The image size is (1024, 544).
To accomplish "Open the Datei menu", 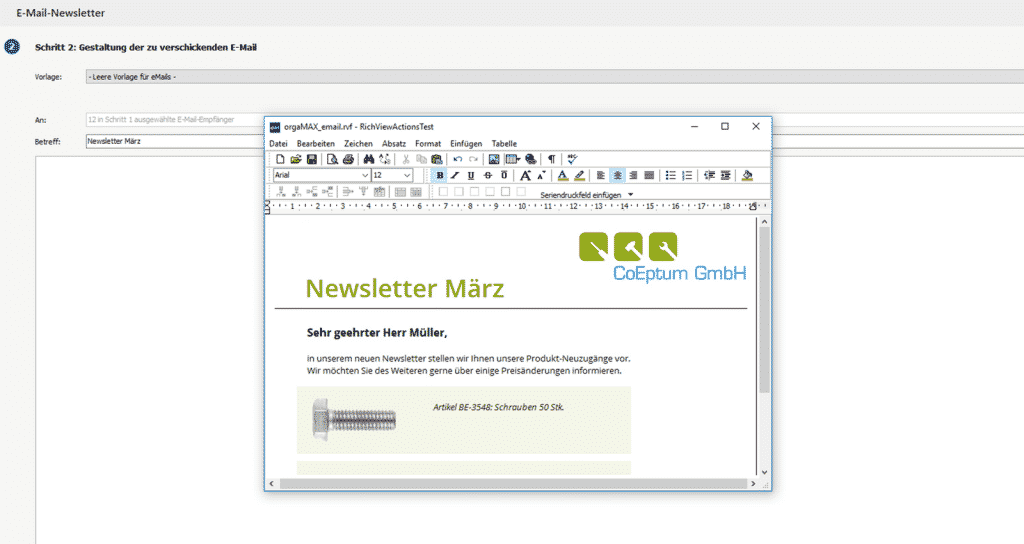I will point(278,144).
